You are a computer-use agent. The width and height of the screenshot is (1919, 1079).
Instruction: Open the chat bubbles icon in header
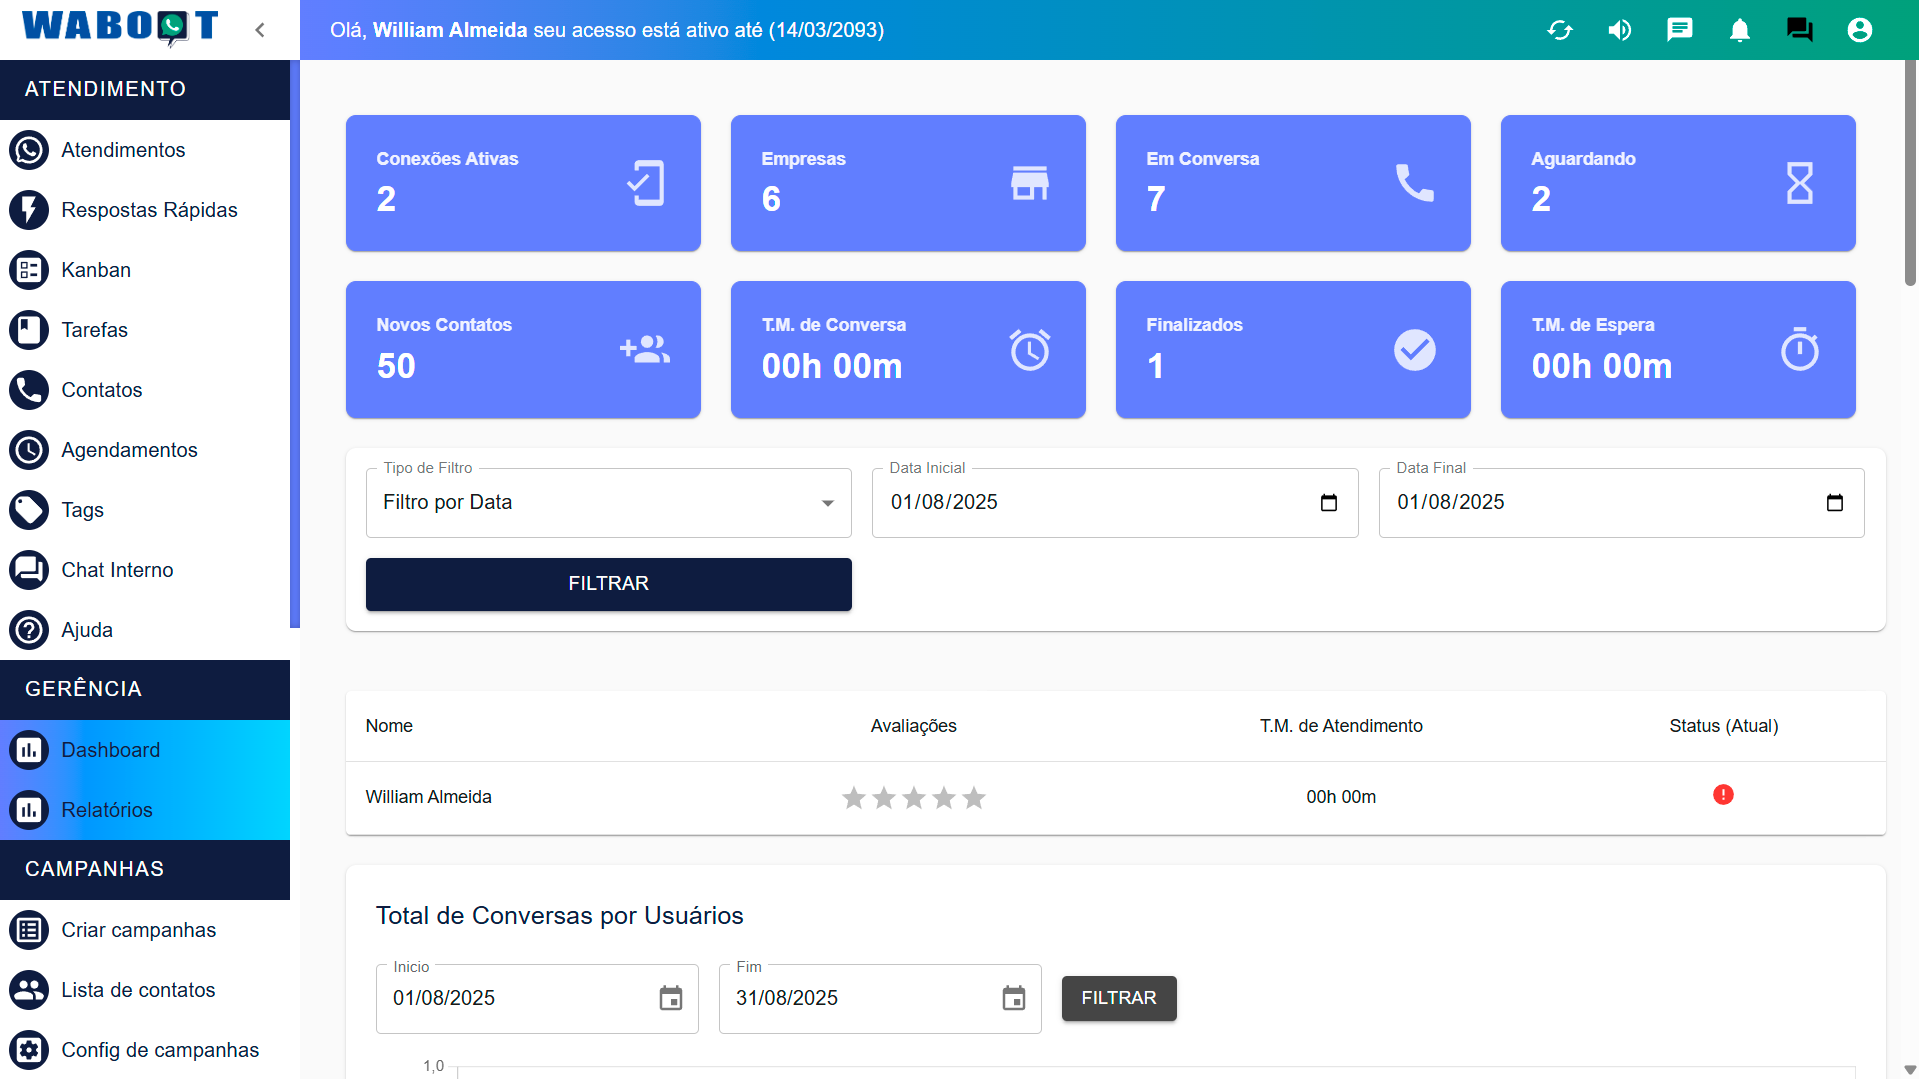[x=1800, y=30]
